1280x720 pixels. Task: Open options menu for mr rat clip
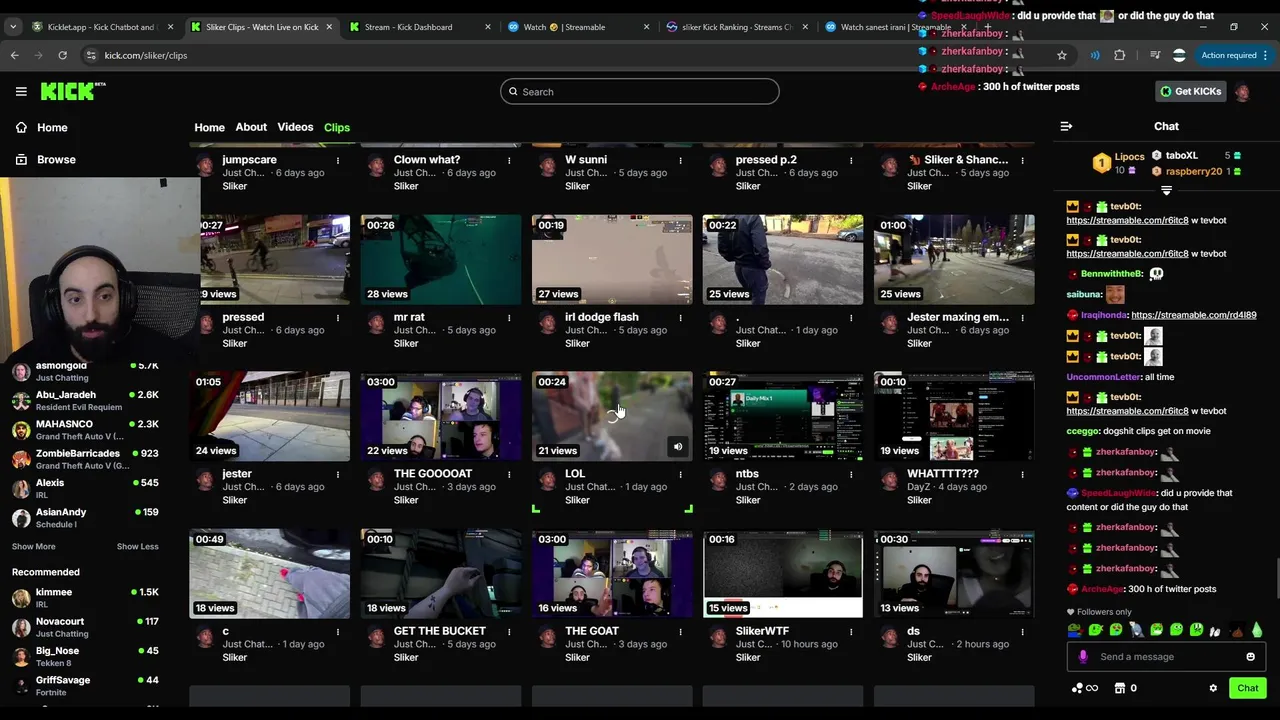coord(509,317)
